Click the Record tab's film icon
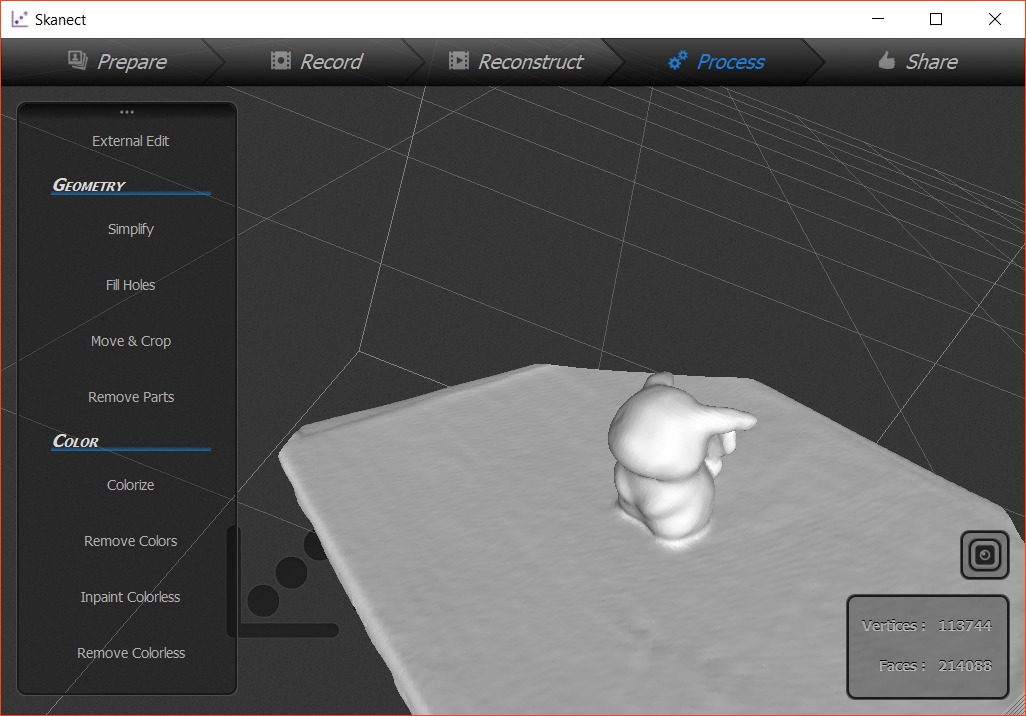 (x=281, y=61)
